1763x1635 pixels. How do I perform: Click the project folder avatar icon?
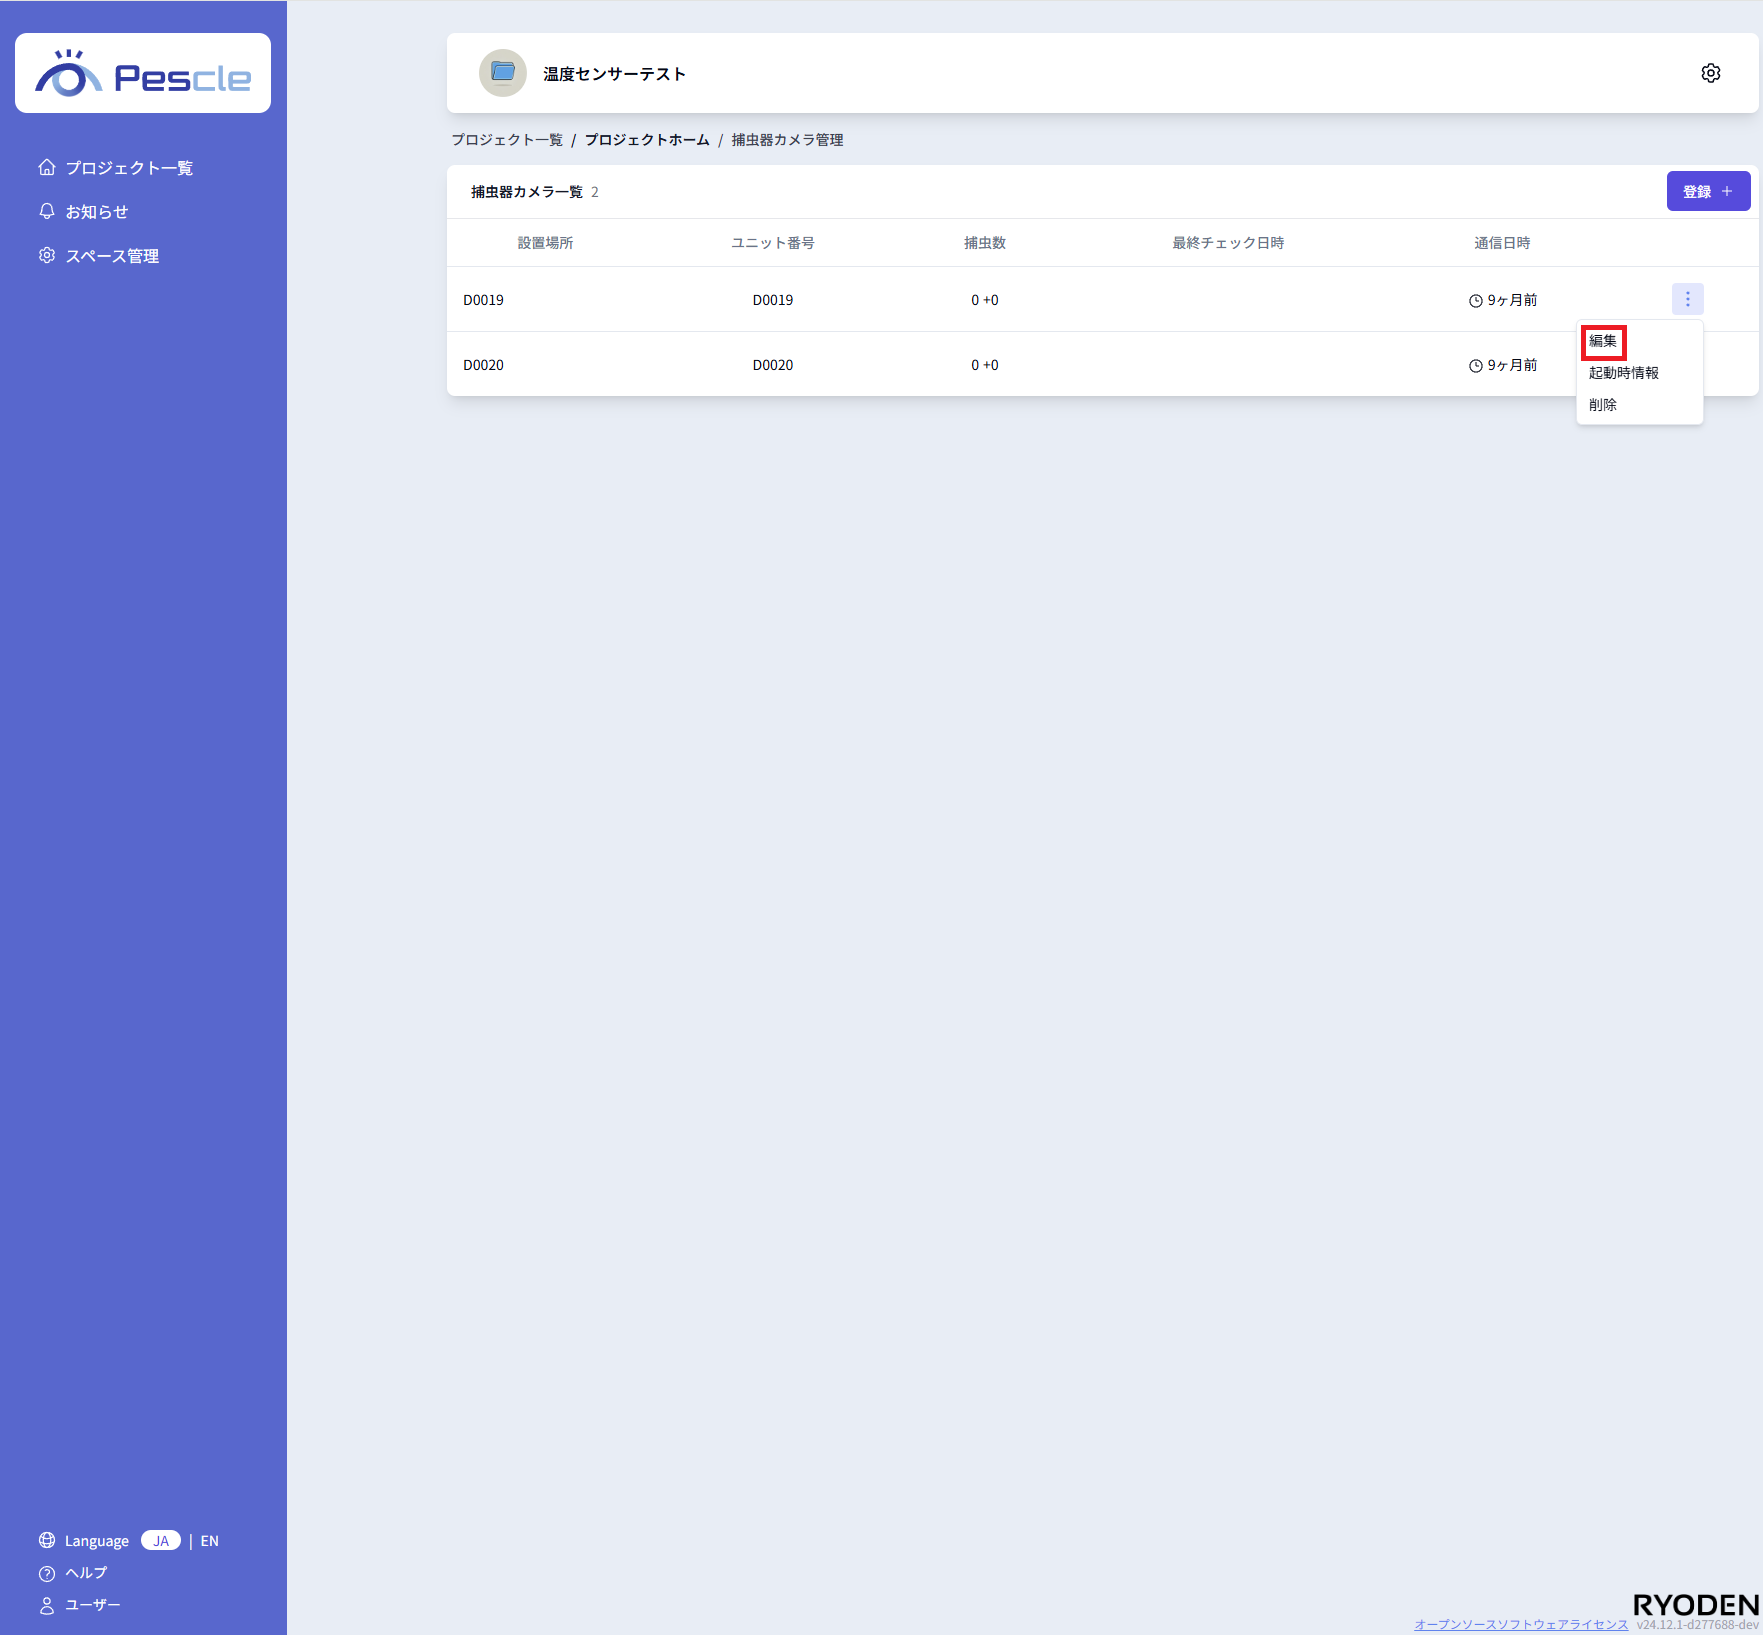[x=502, y=73]
